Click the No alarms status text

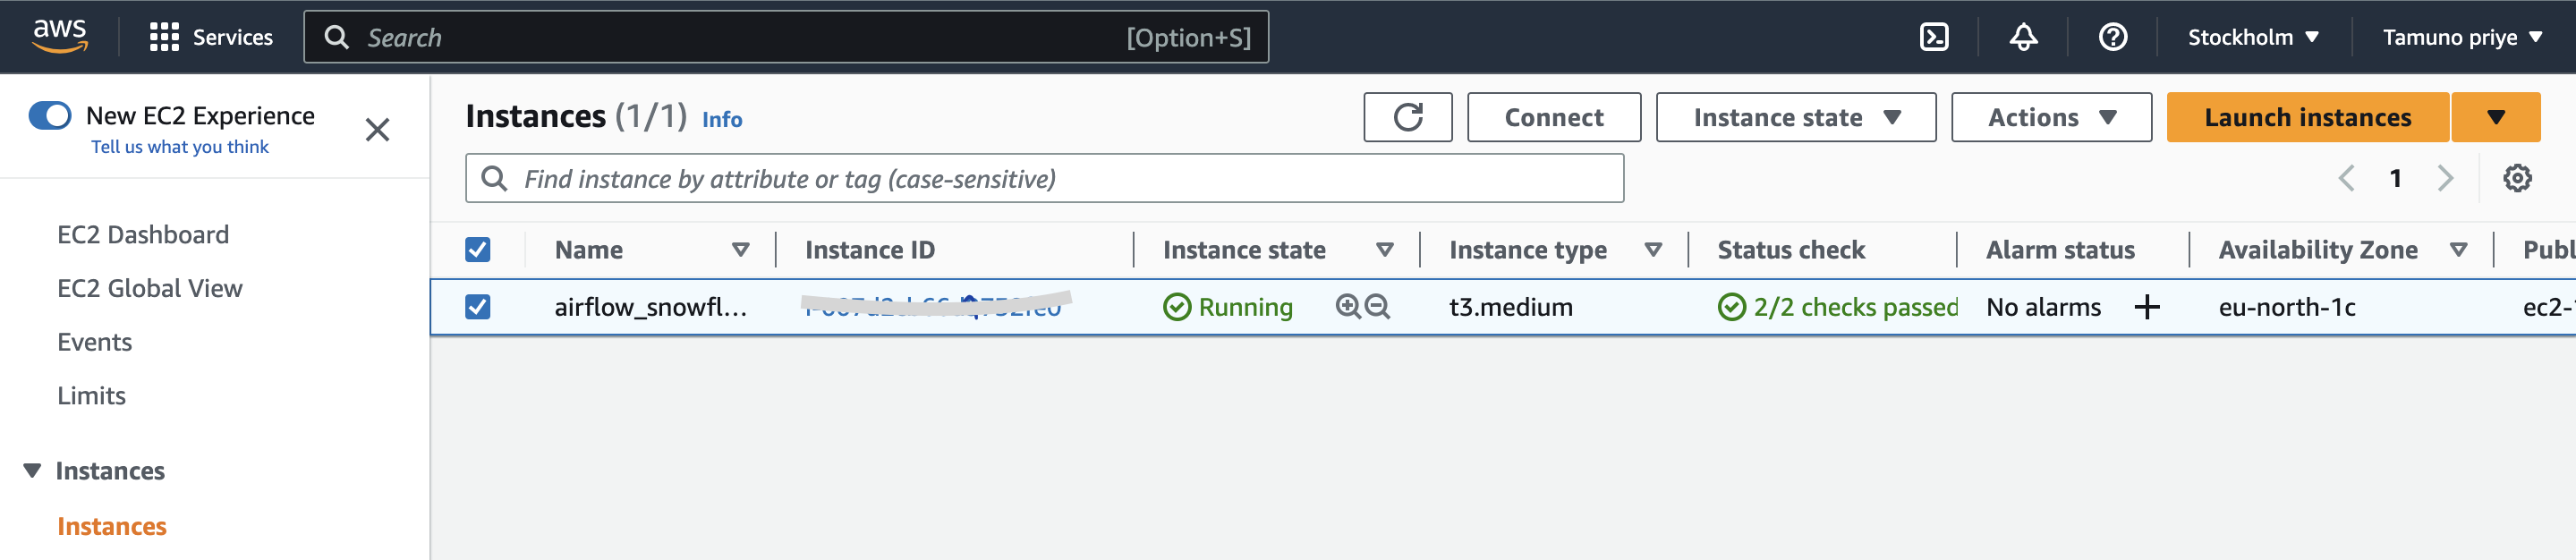(x=2043, y=306)
